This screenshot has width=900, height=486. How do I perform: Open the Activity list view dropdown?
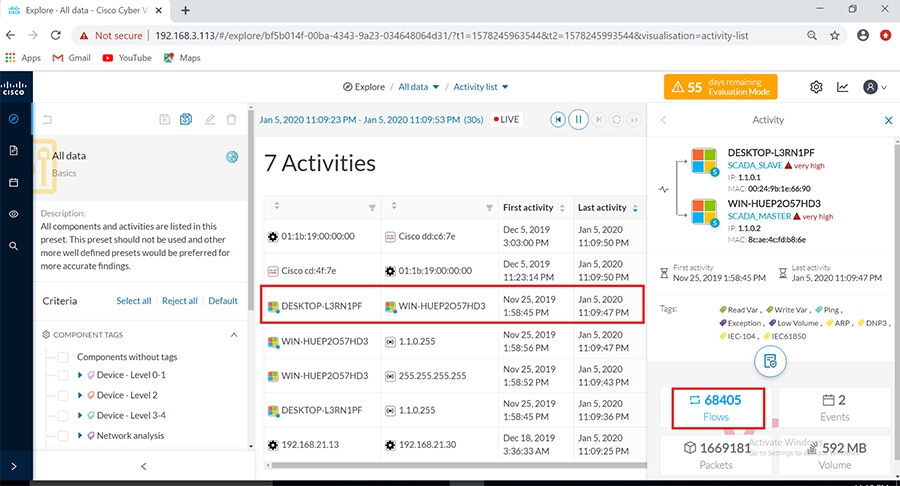tap(480, 87)
